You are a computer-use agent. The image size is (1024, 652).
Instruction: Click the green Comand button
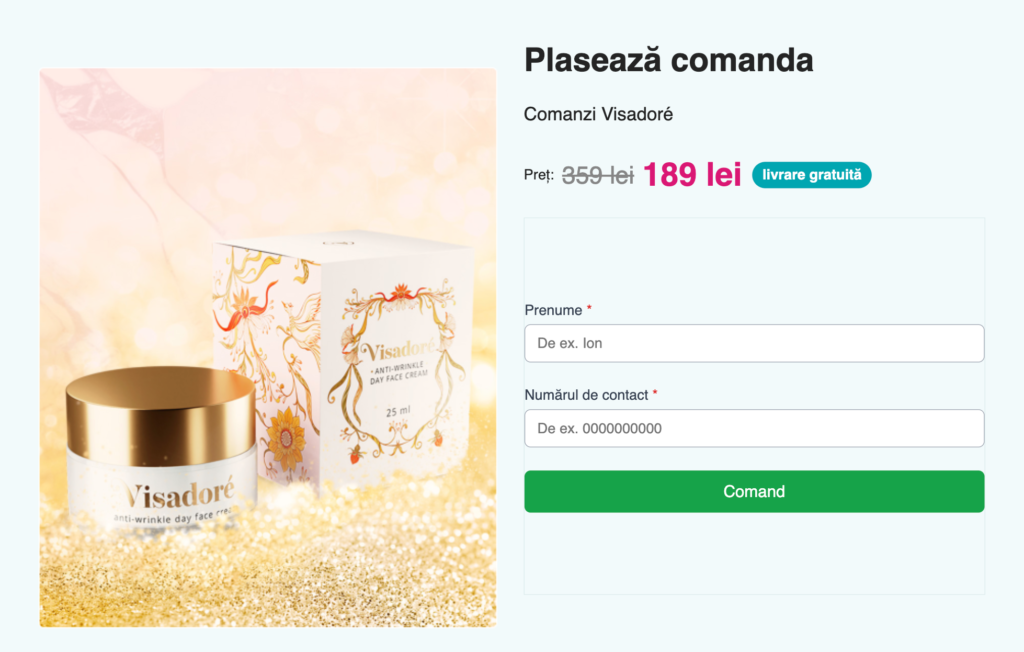(x=754, y=491)
